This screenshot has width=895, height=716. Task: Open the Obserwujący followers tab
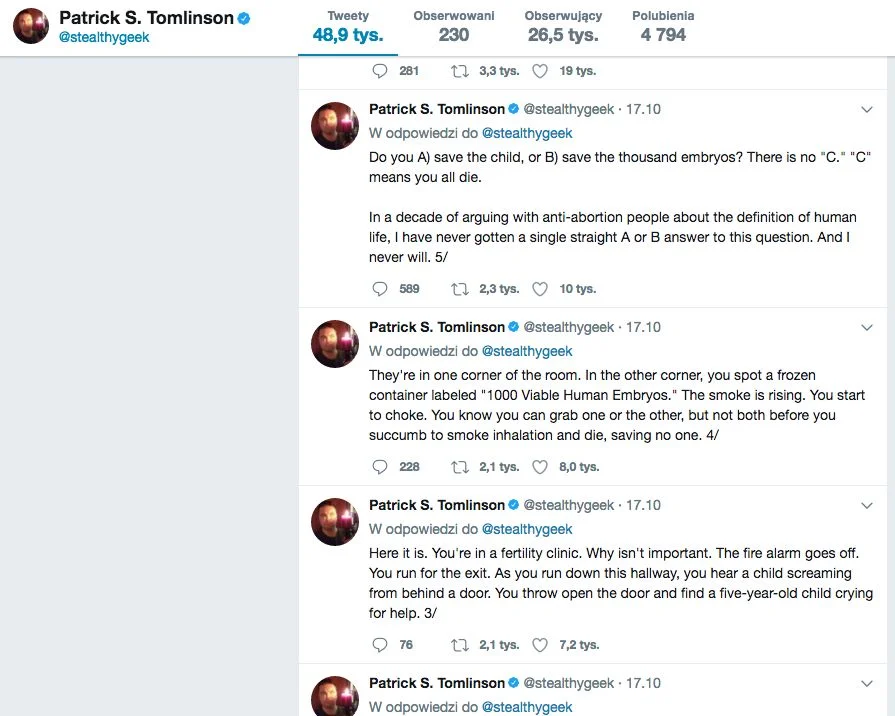(x=563, y=27)
